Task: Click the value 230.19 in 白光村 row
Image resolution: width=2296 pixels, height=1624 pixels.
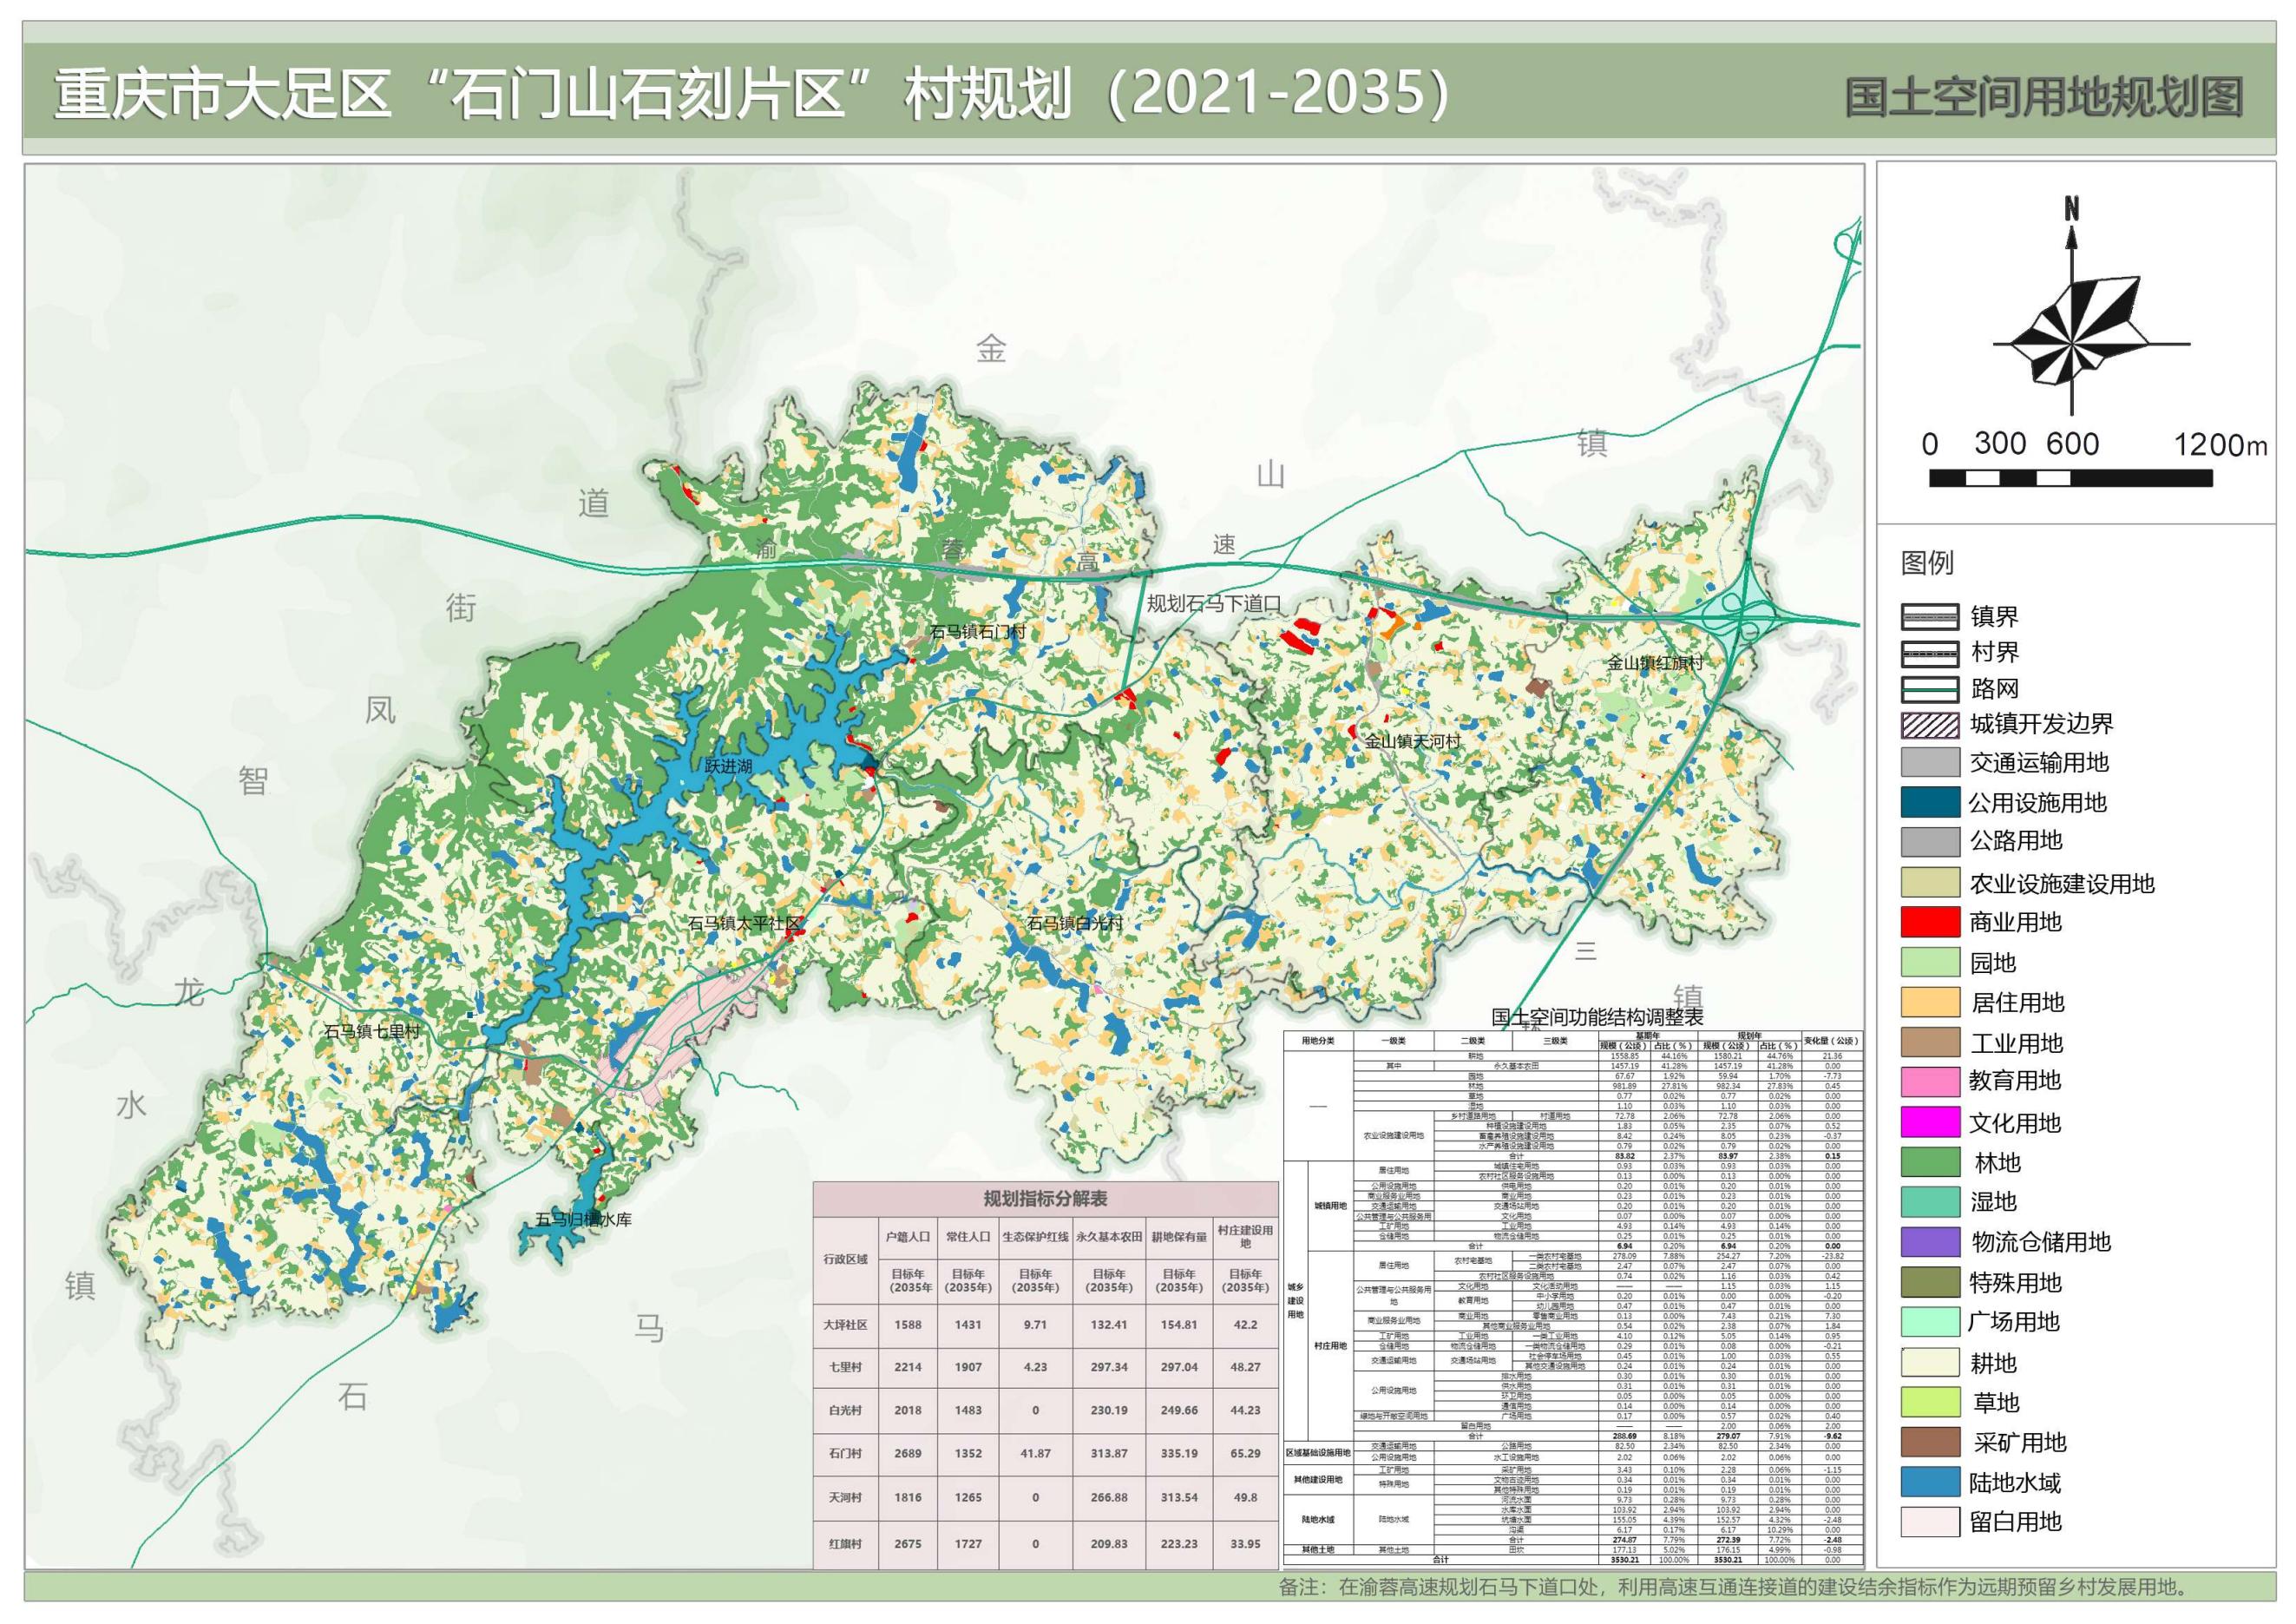Action: click(1109, 1410)
